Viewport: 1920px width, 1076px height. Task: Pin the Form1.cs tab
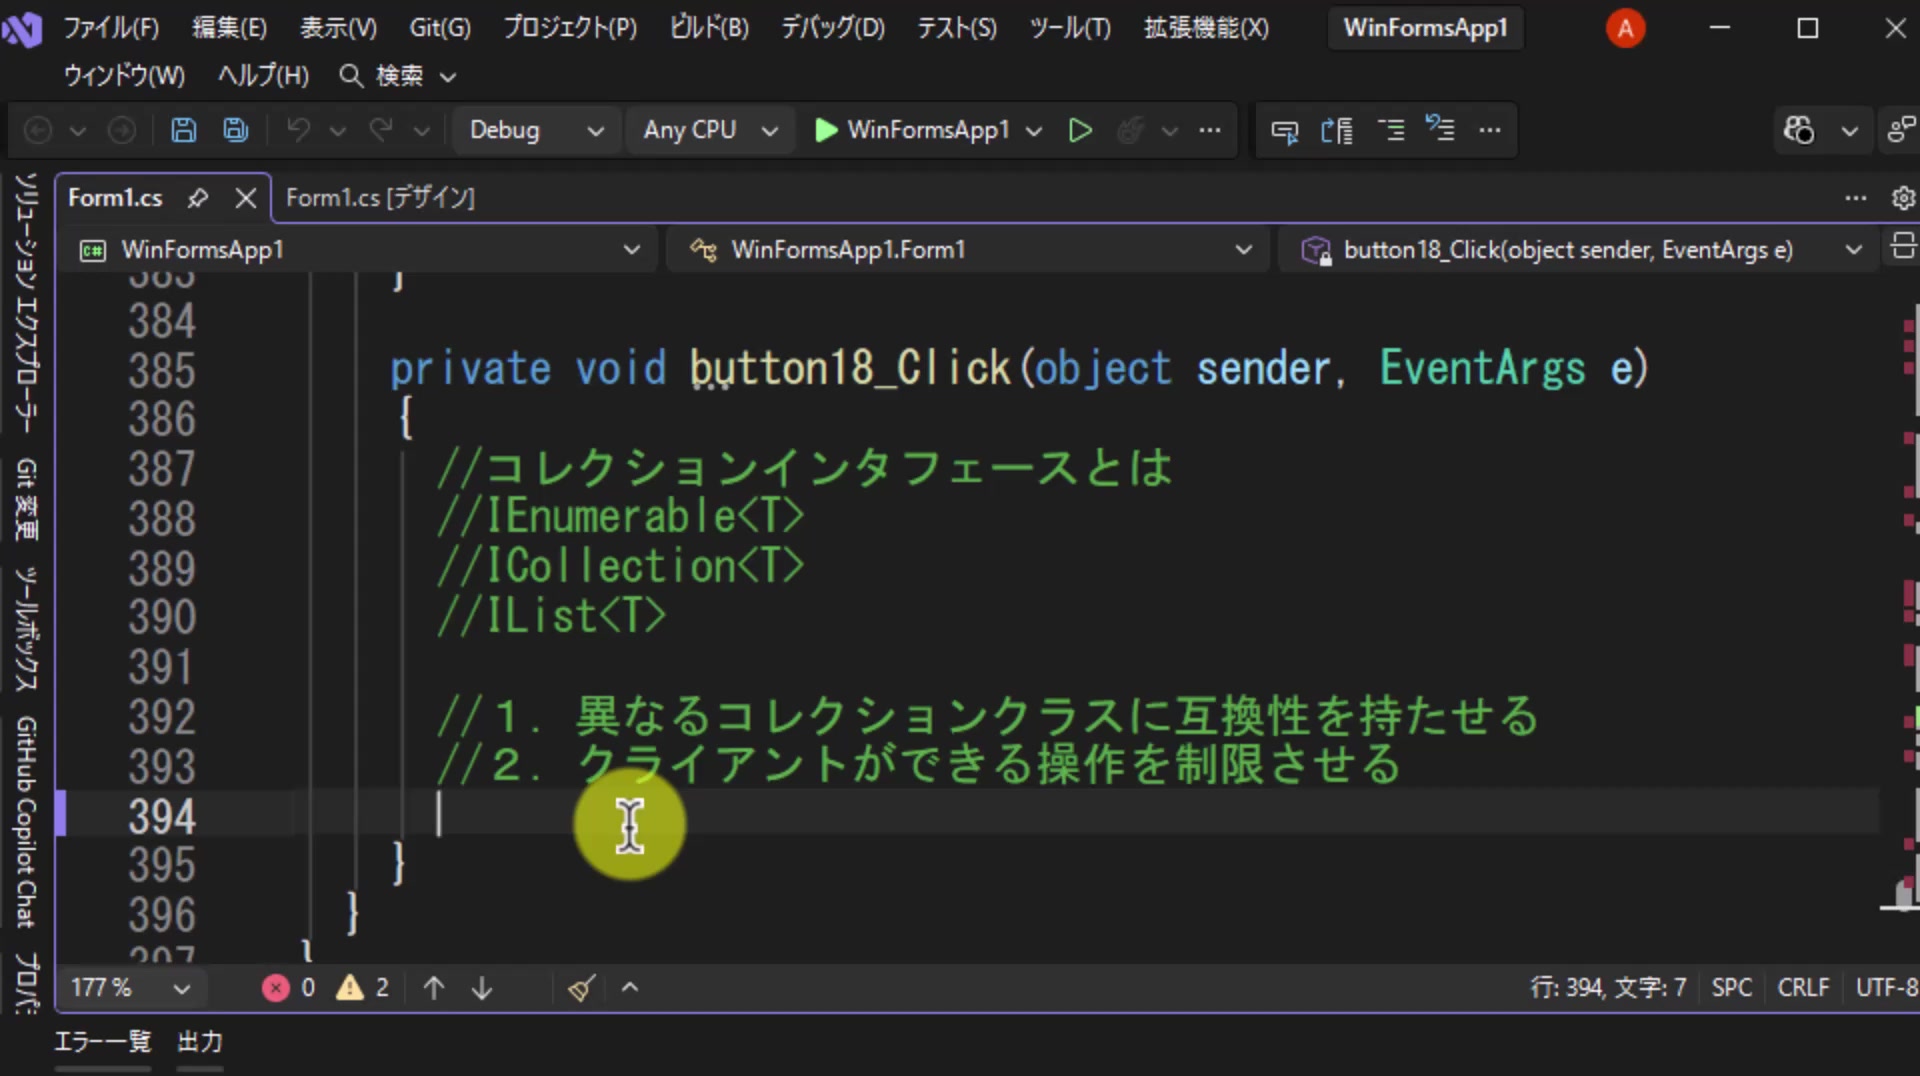pyautogui.click(x=198, y=198)
